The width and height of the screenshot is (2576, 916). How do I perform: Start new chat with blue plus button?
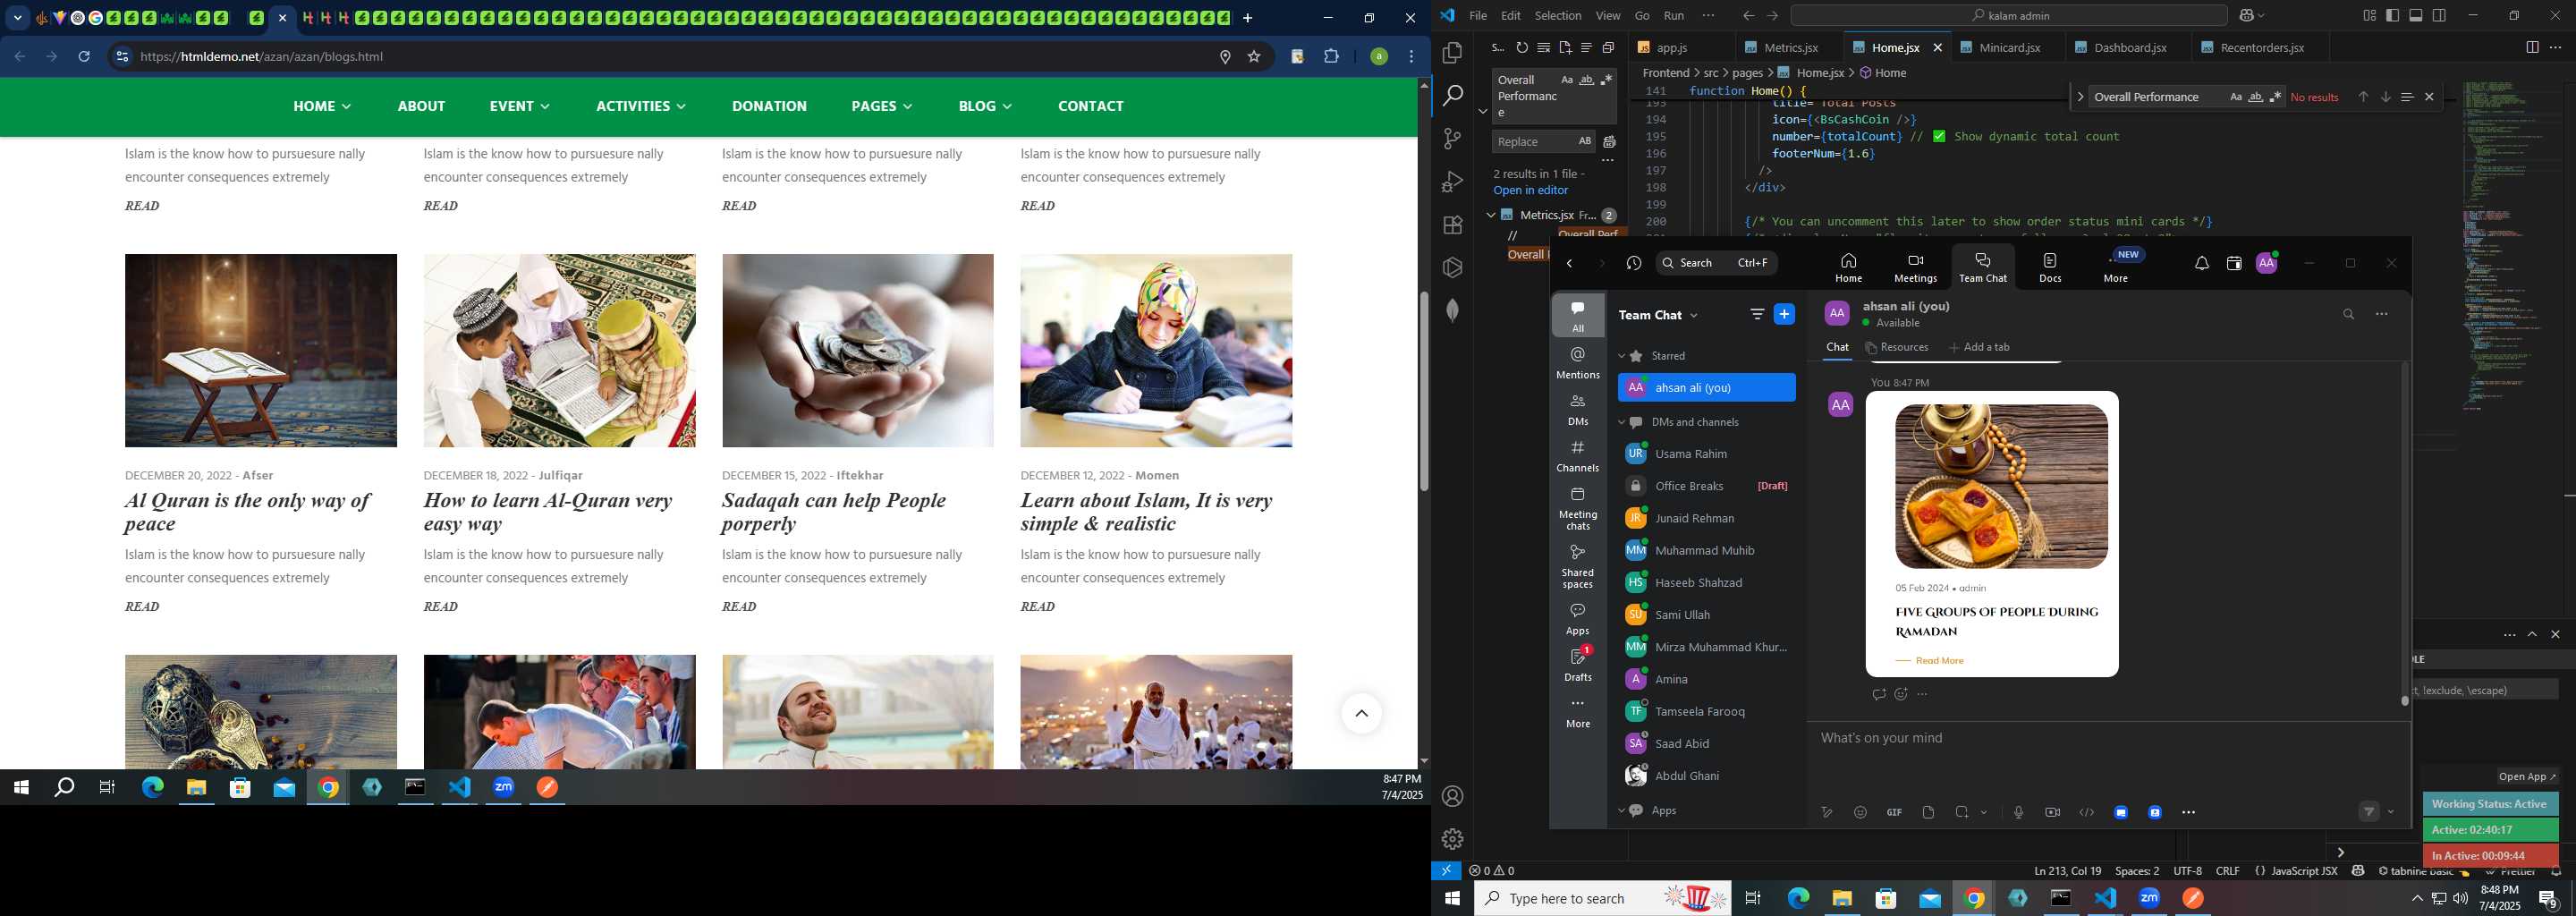tap(1784, 314)
